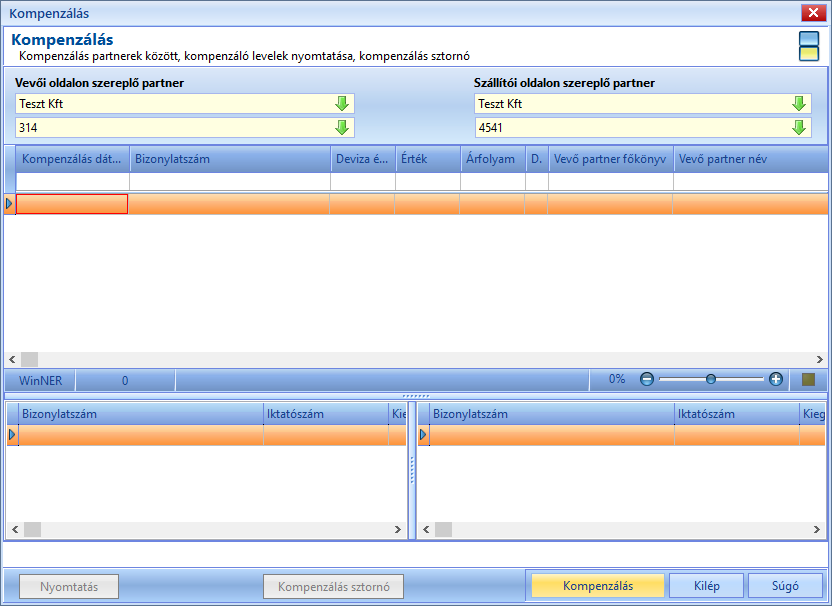The height and width of the screenshot is (606, 832).
Task: Click the supplier account 4541 field
Action: click(643, 127)
